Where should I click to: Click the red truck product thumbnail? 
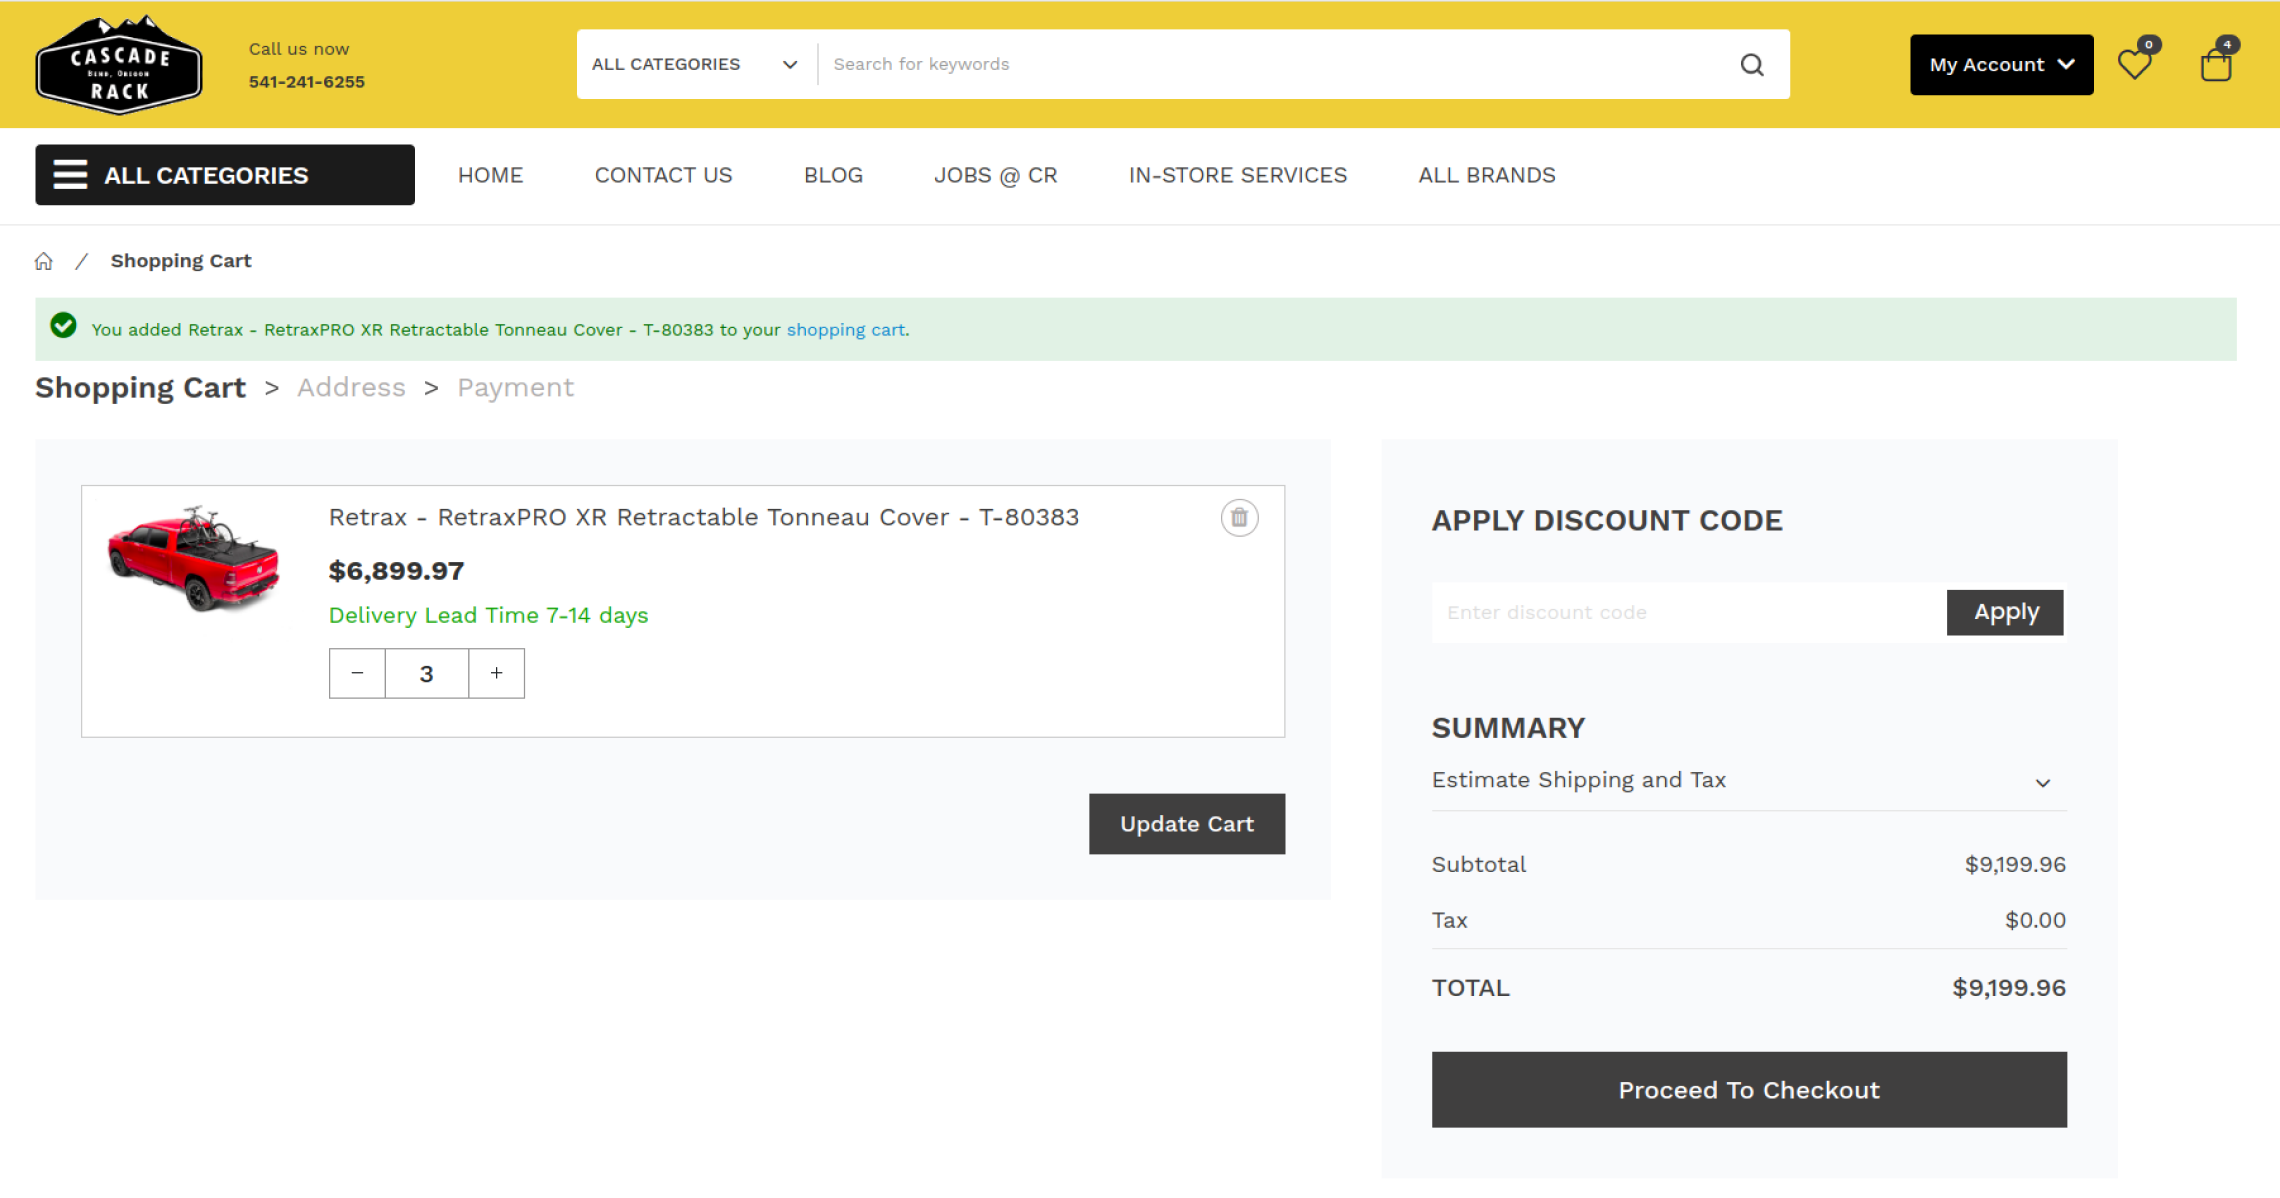click(194, 558)
